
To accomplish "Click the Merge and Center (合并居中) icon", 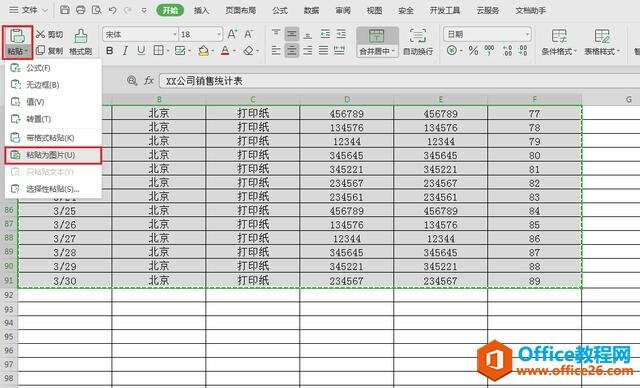I will (376, 36).
